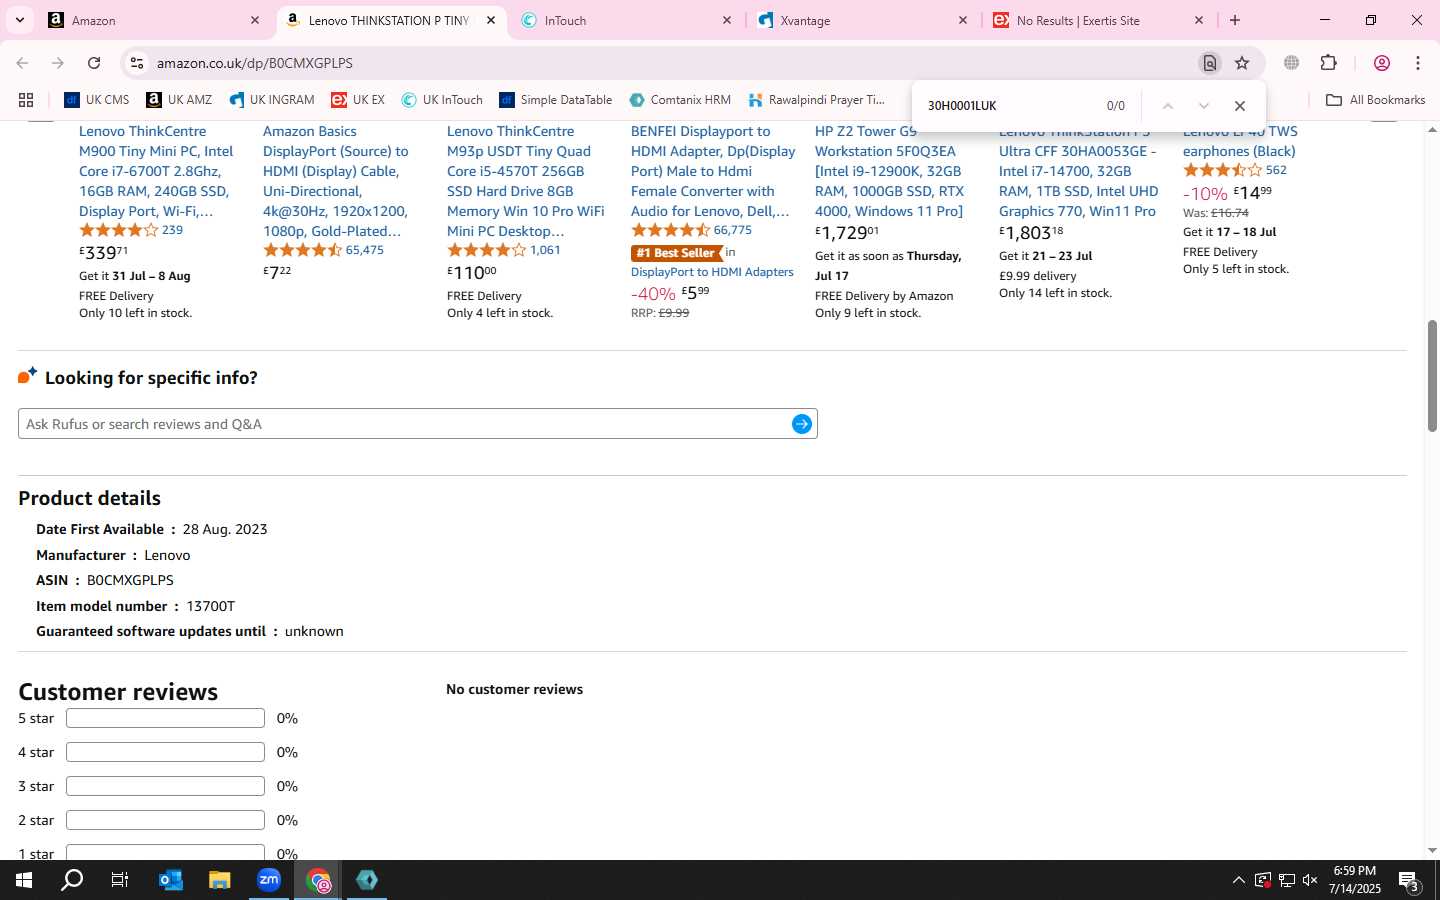
Task: Open UK EX bookmark
Action: (358, 100)
